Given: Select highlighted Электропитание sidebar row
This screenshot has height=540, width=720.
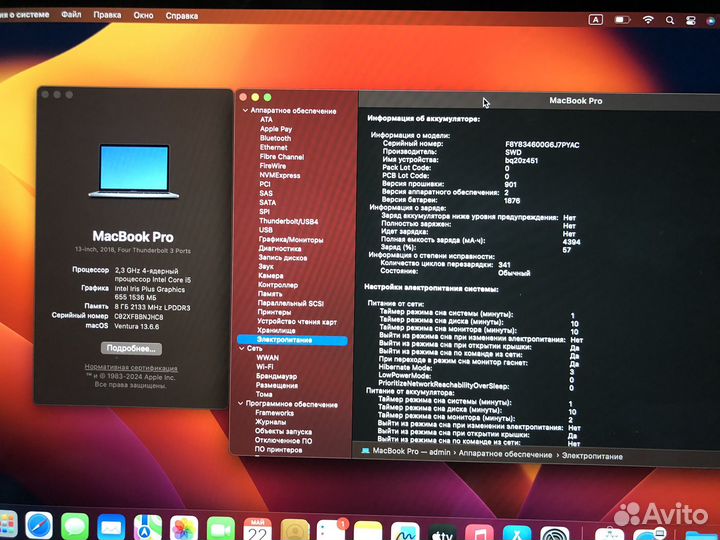Looking at the screenshot, I should tap(292, 340).
